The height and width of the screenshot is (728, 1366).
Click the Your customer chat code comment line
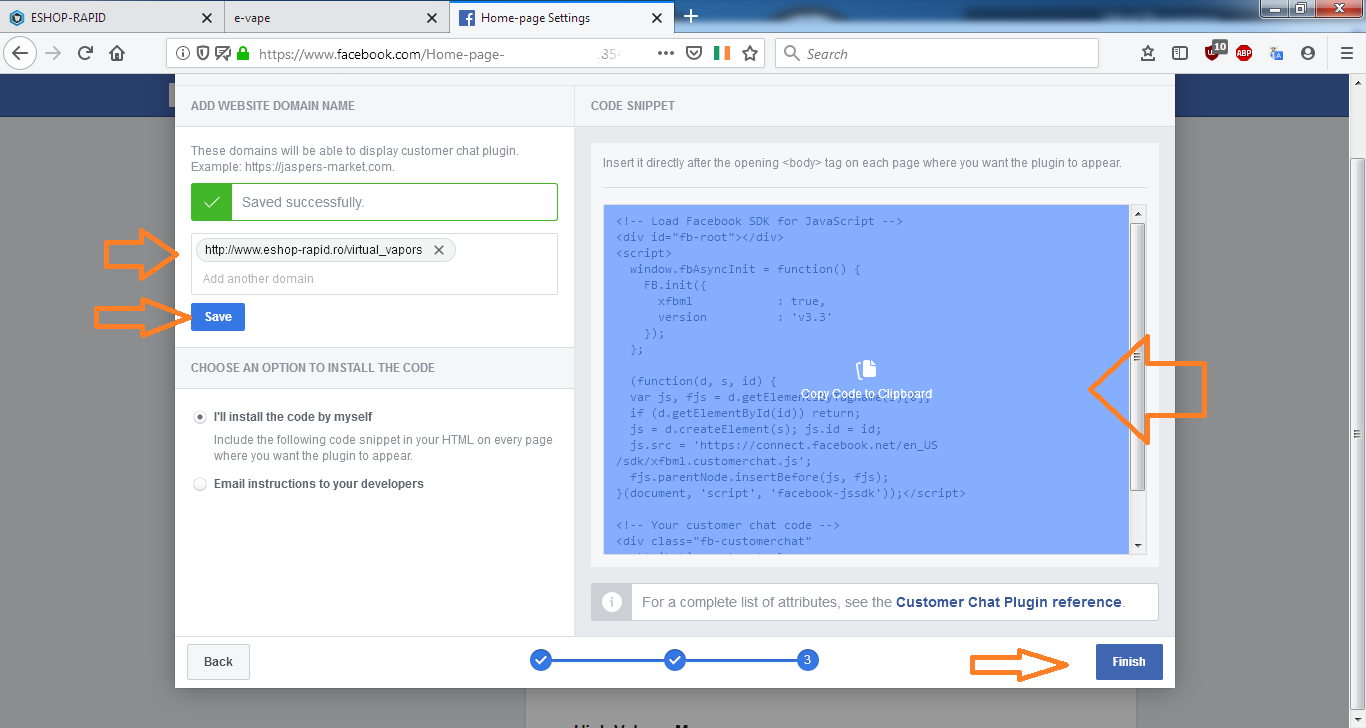[x=728, y=525]
